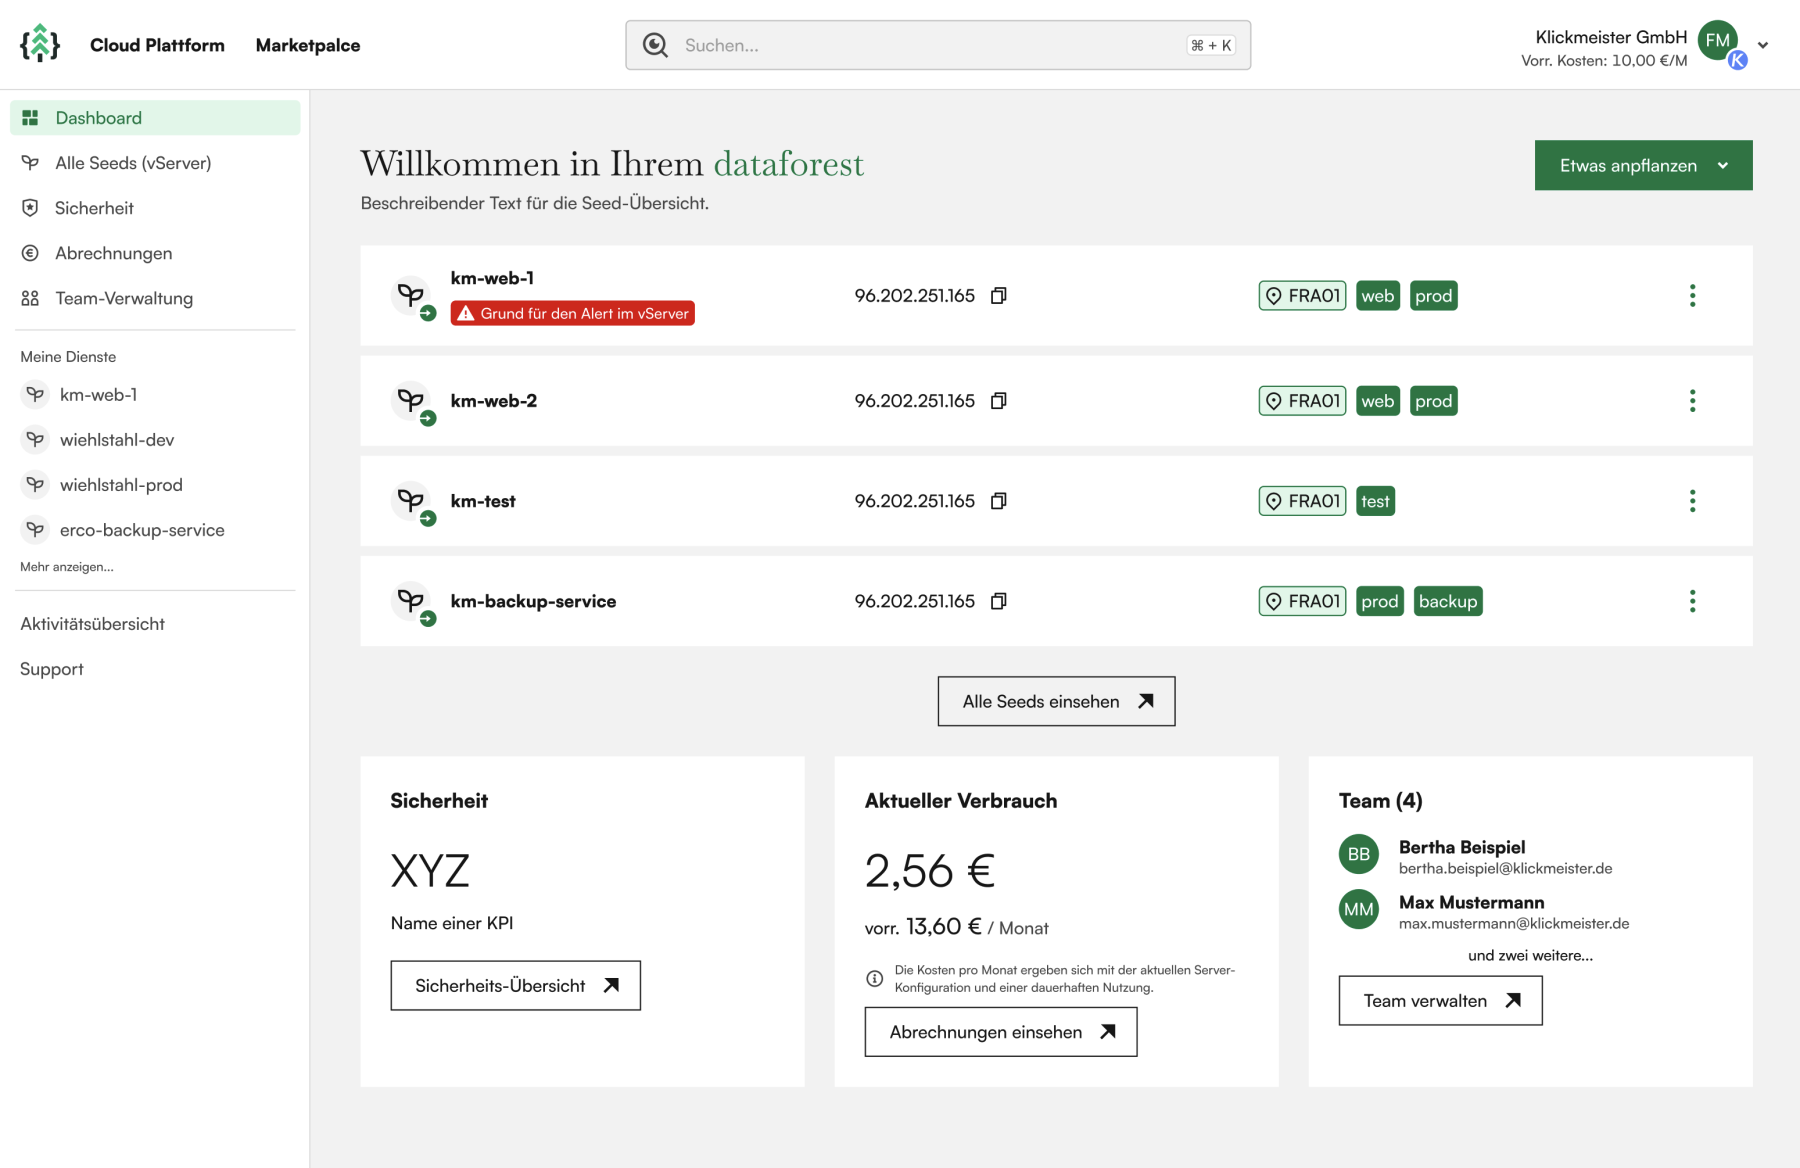Open the 'Etwas anpflanzen' dropdown
The width and height of the screenshot is (1800, 1168).
tap(1643, 165)
